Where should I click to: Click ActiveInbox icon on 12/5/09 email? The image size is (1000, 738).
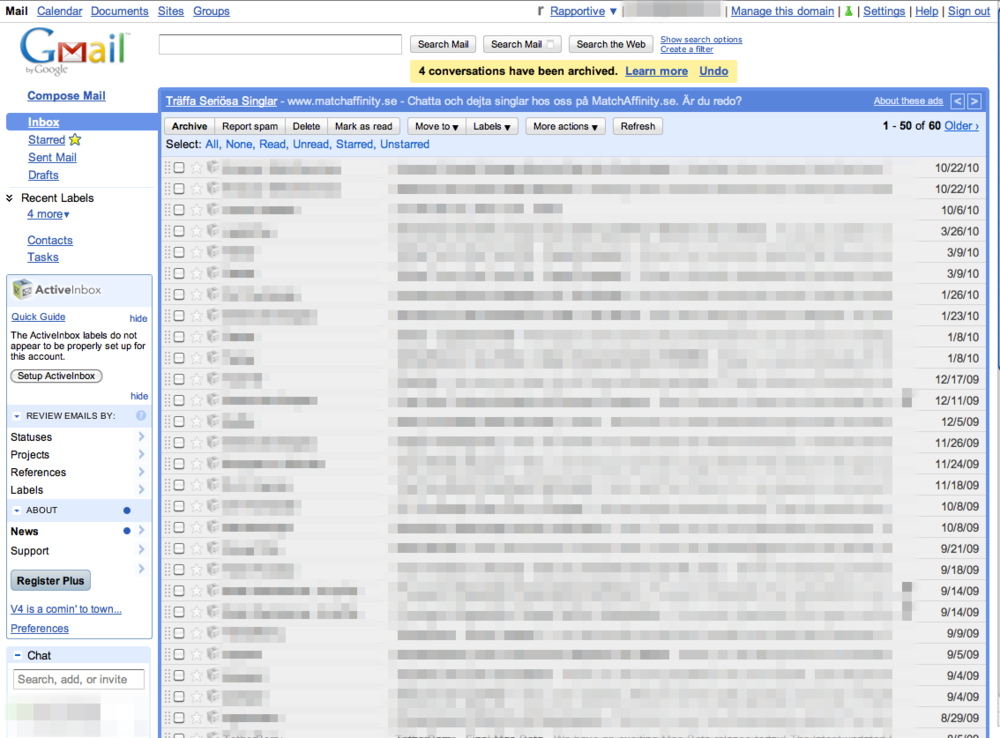click(x=213, y=420)
